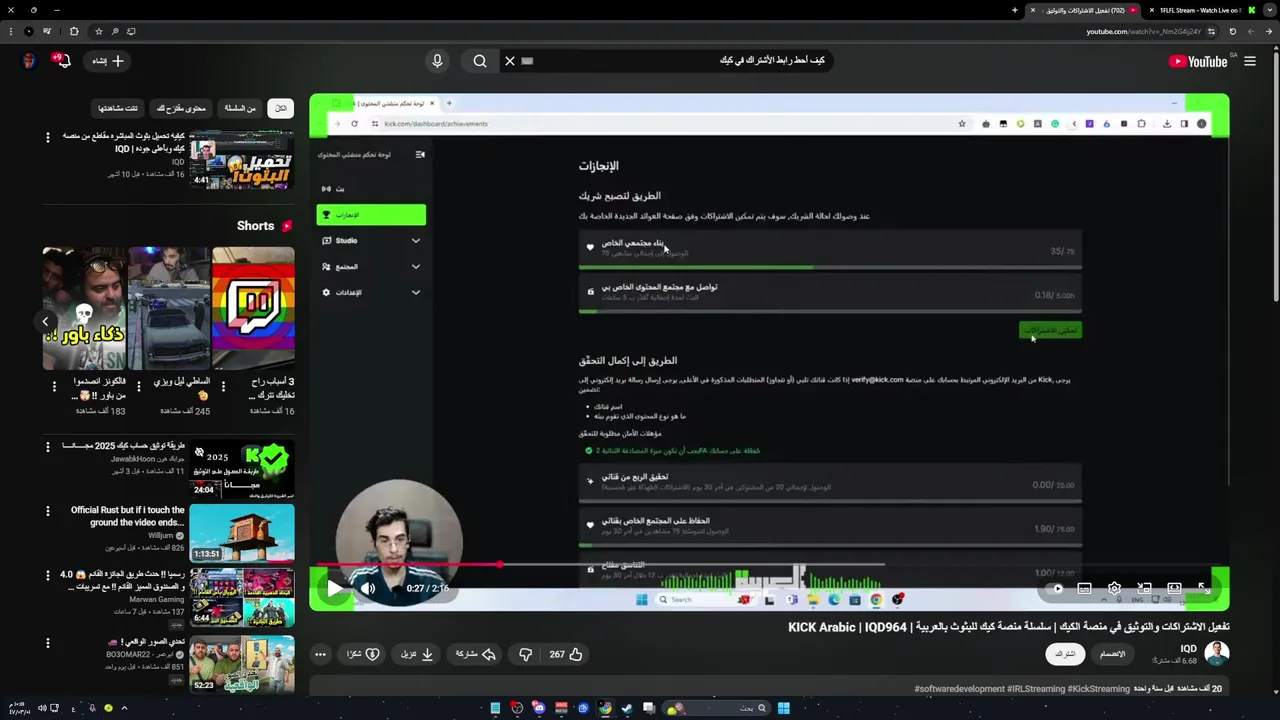1280x720 pixels.
Task: Open the Windows Start button on the taskbar
Action: [x=784, y=708]
